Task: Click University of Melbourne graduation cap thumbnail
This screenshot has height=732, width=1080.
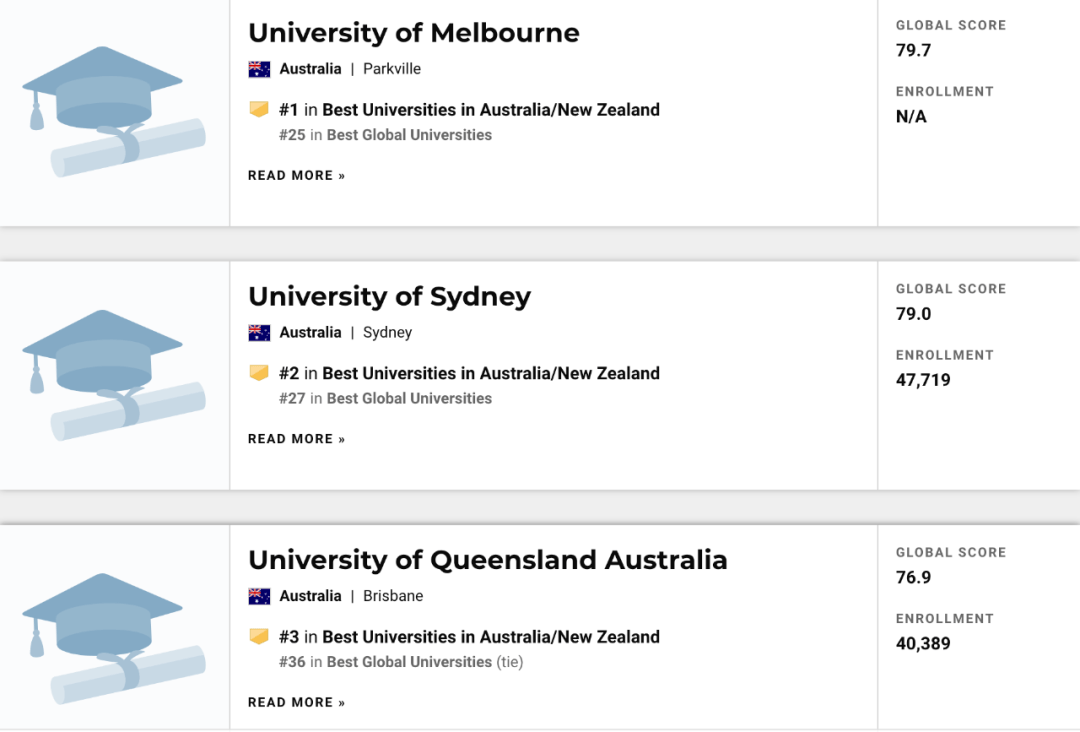Action: (113, 111)
